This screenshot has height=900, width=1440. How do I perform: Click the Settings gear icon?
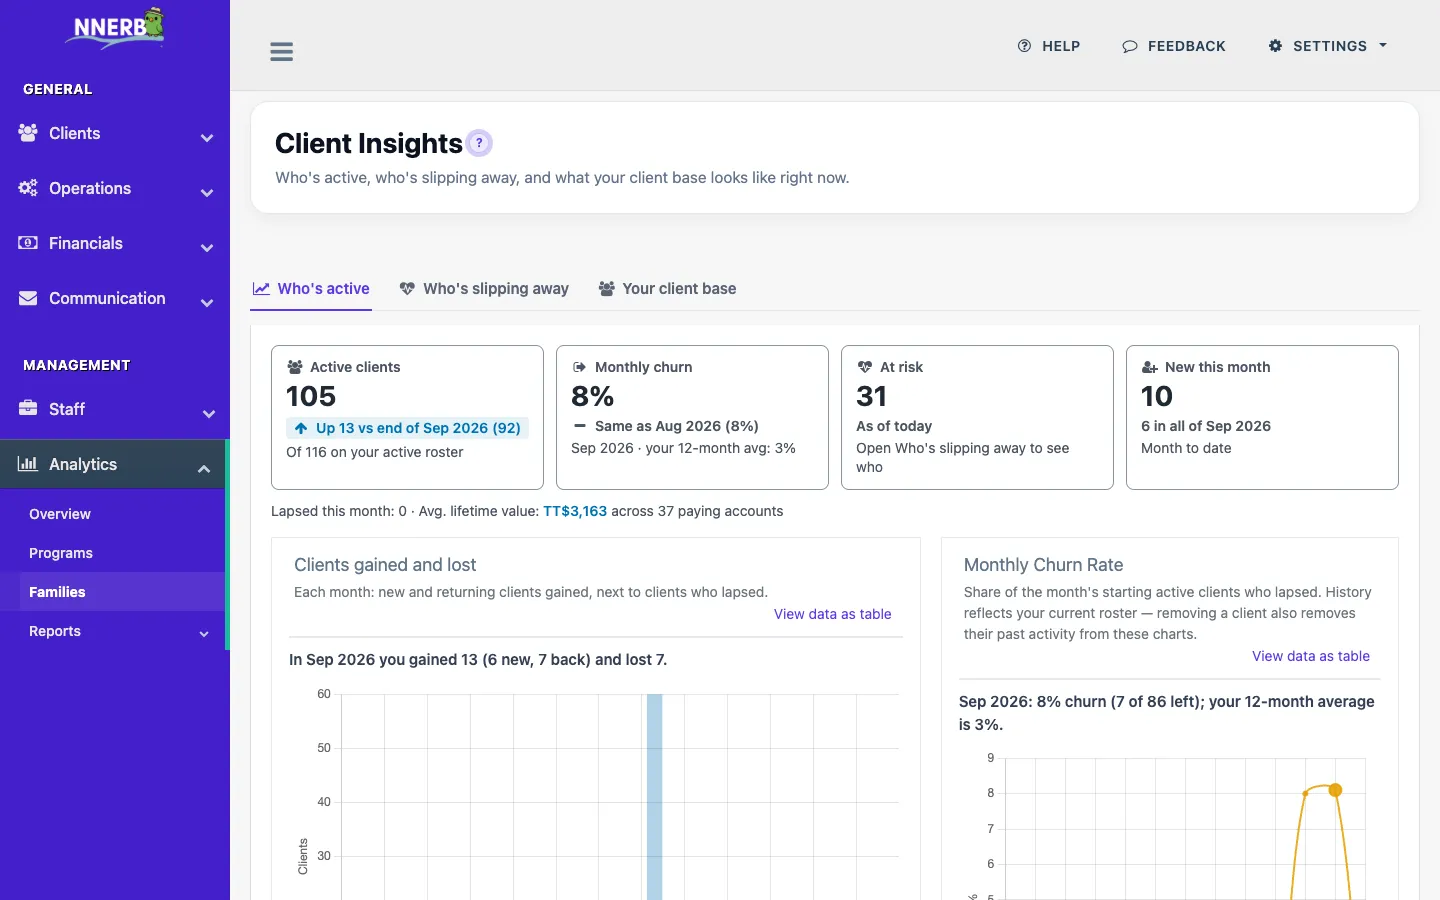[1275, 46]
